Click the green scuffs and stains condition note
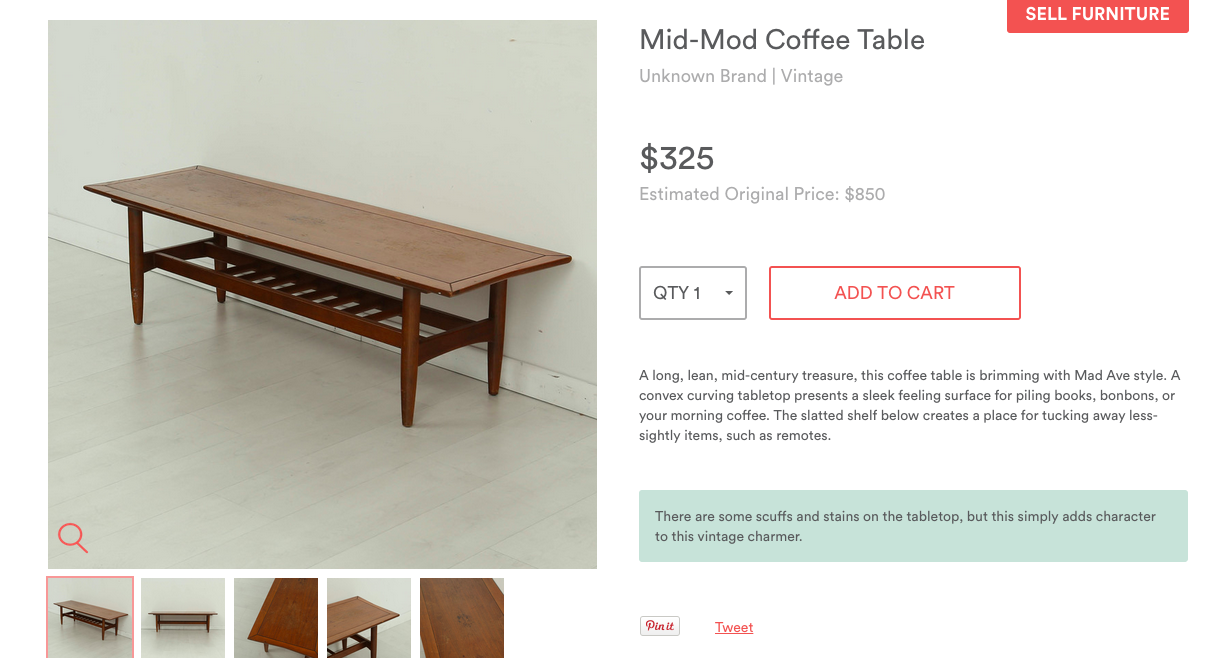The image size is (1218, 658). pyautogui.click(x=913, y=526)
